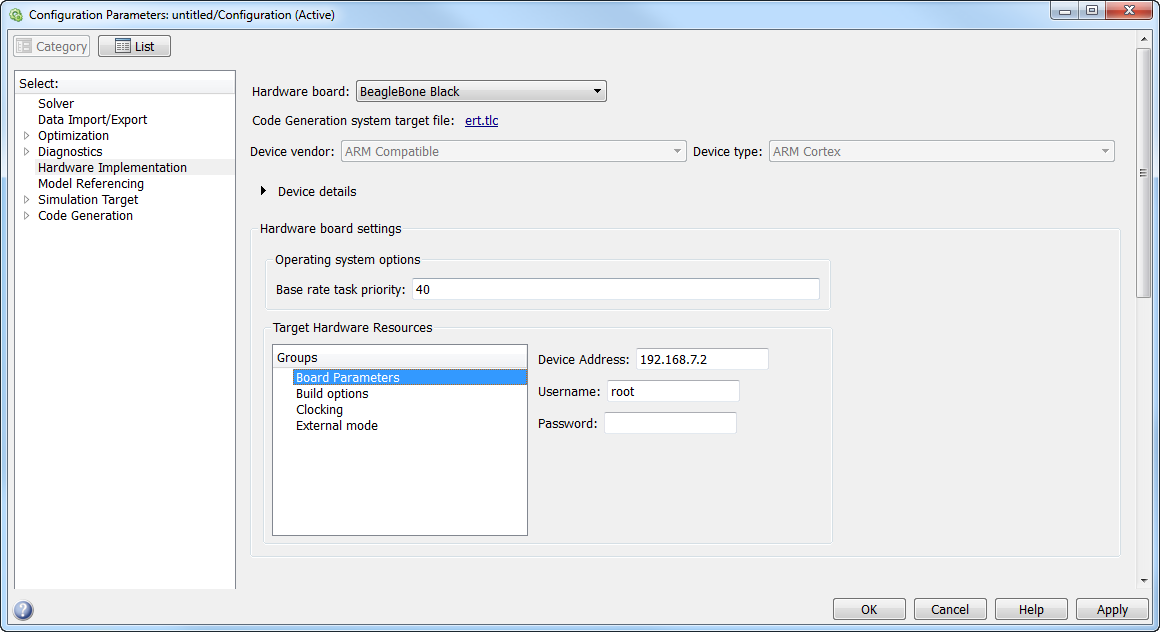Select External mode group
This screenshot has width=1160, height=632.
pyautogui.click(x=336, y=426)
